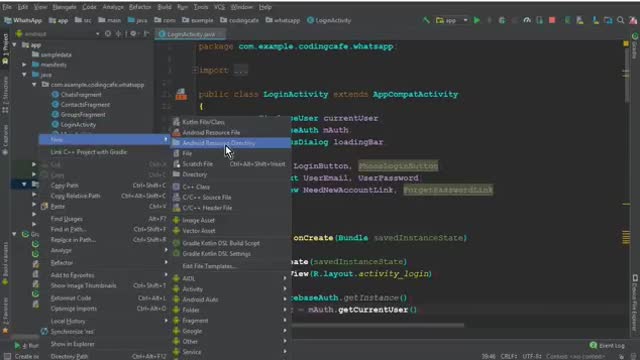Expand the Service submenu
640x360 pixels.
231,352
